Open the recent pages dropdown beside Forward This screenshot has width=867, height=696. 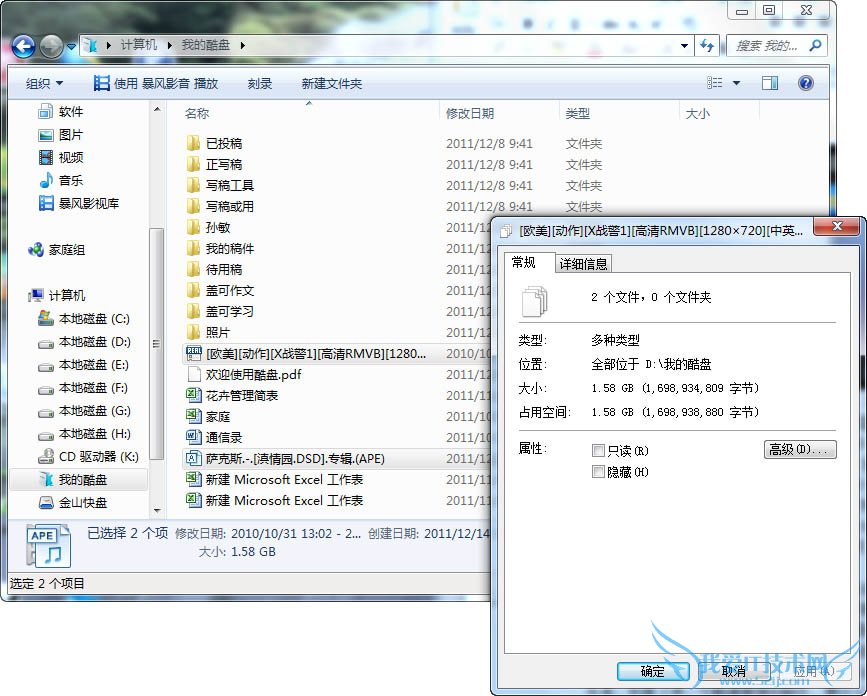[x=71, y=47]
